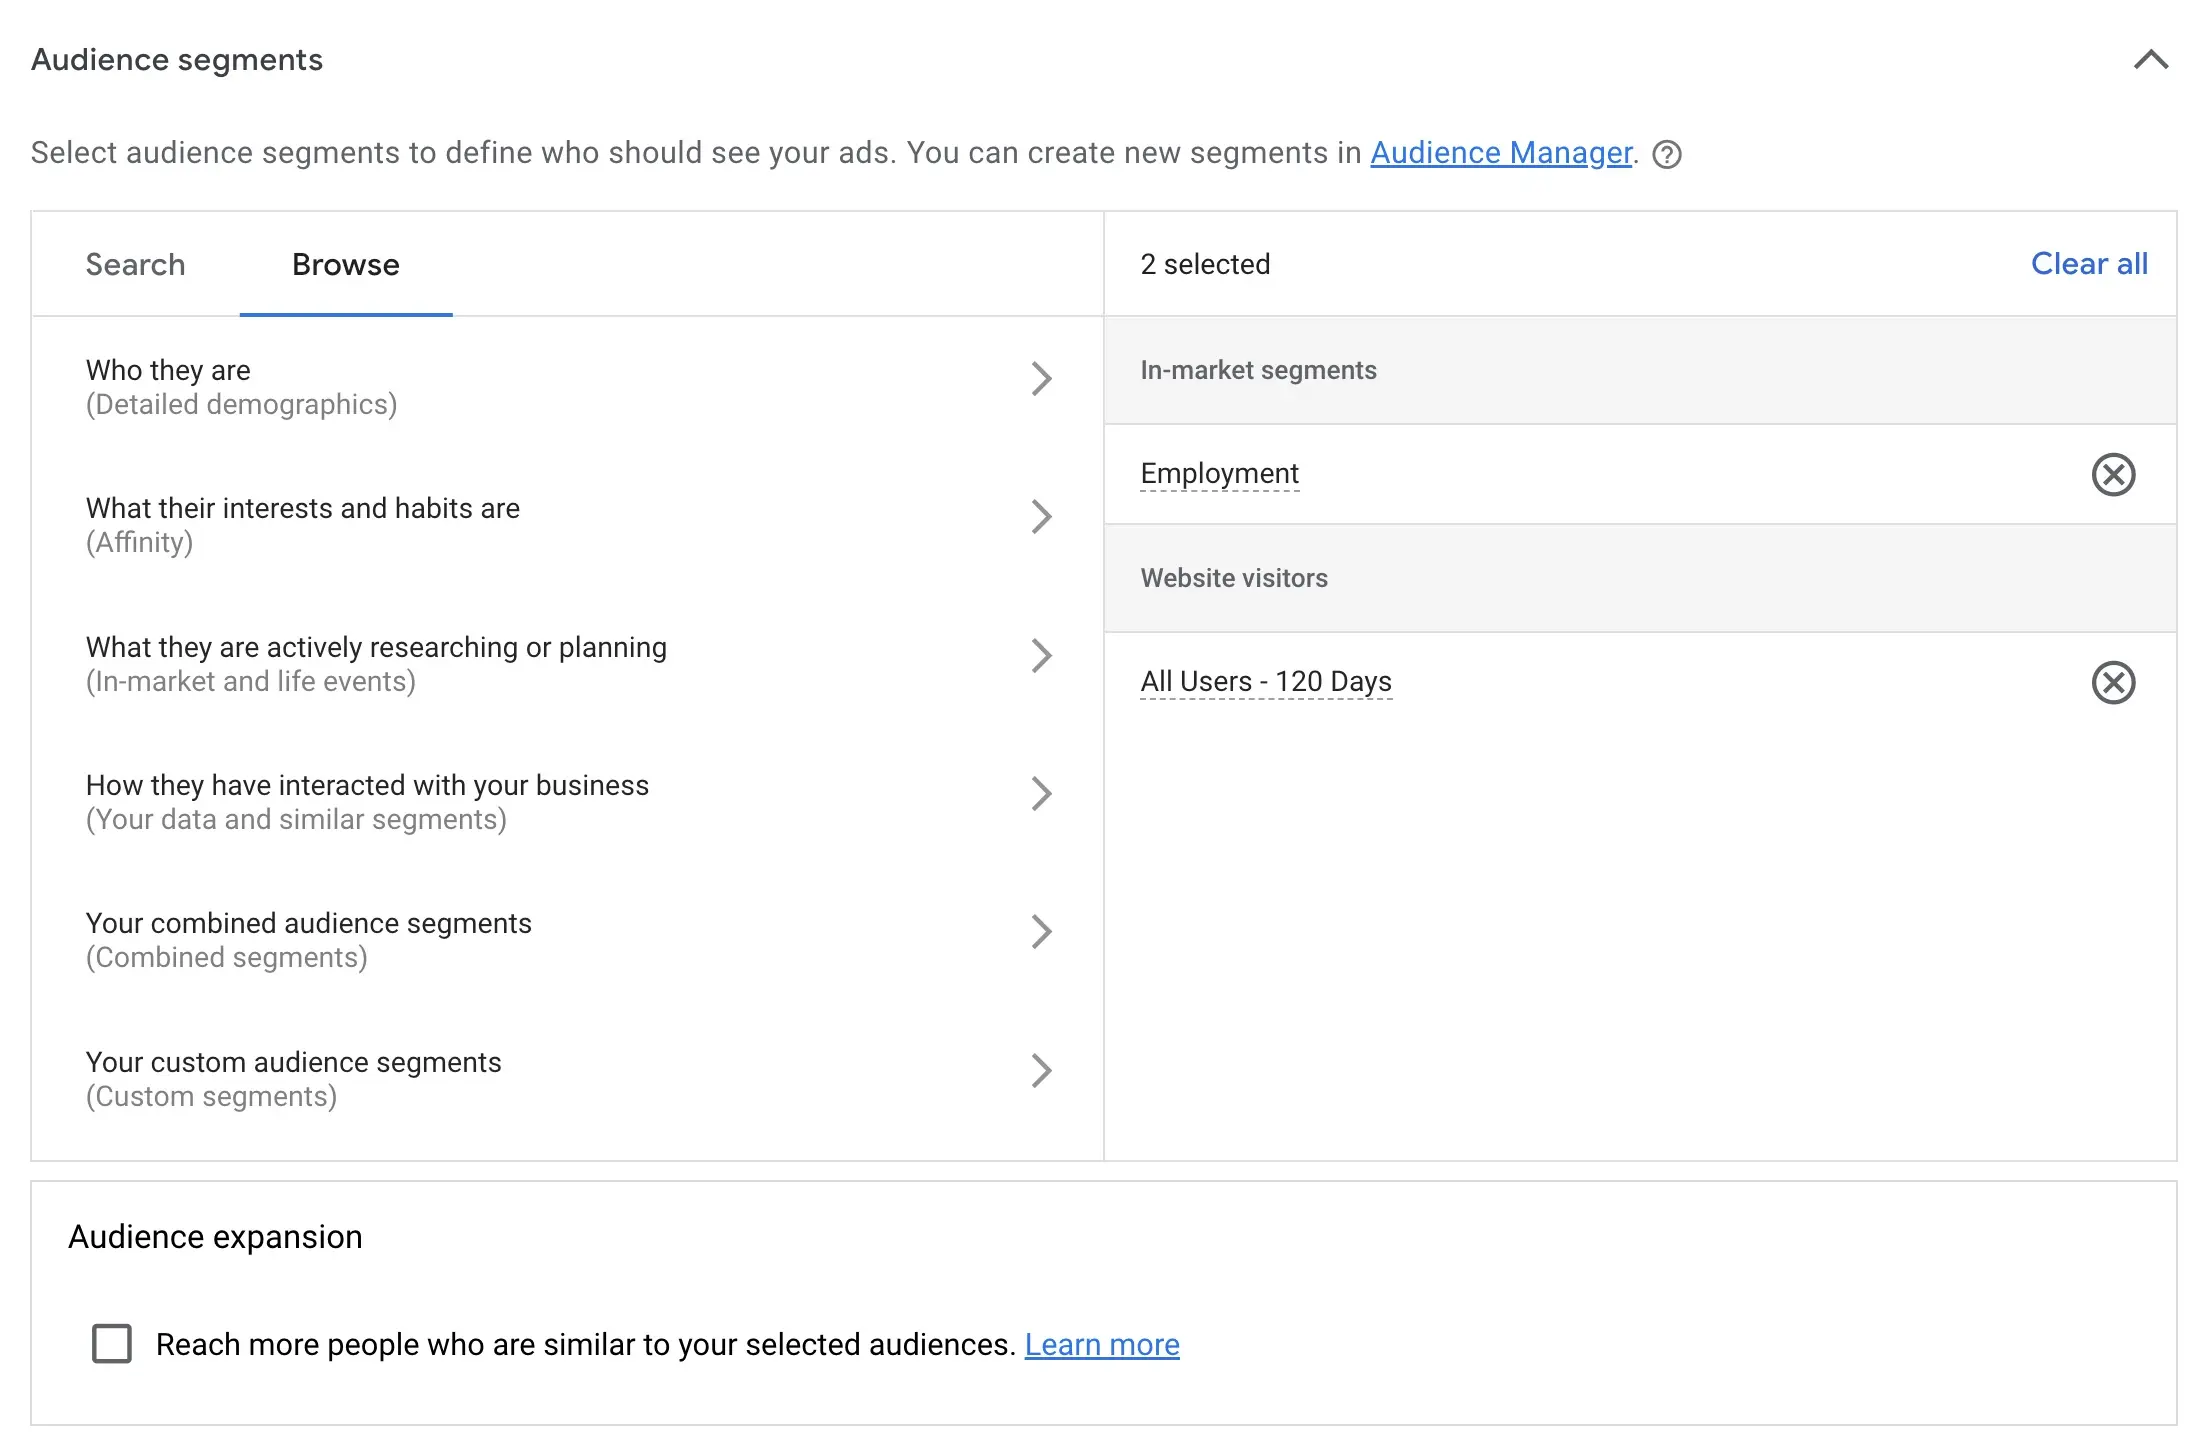Open Learn more about audience expansion

click(1102, 1345)
